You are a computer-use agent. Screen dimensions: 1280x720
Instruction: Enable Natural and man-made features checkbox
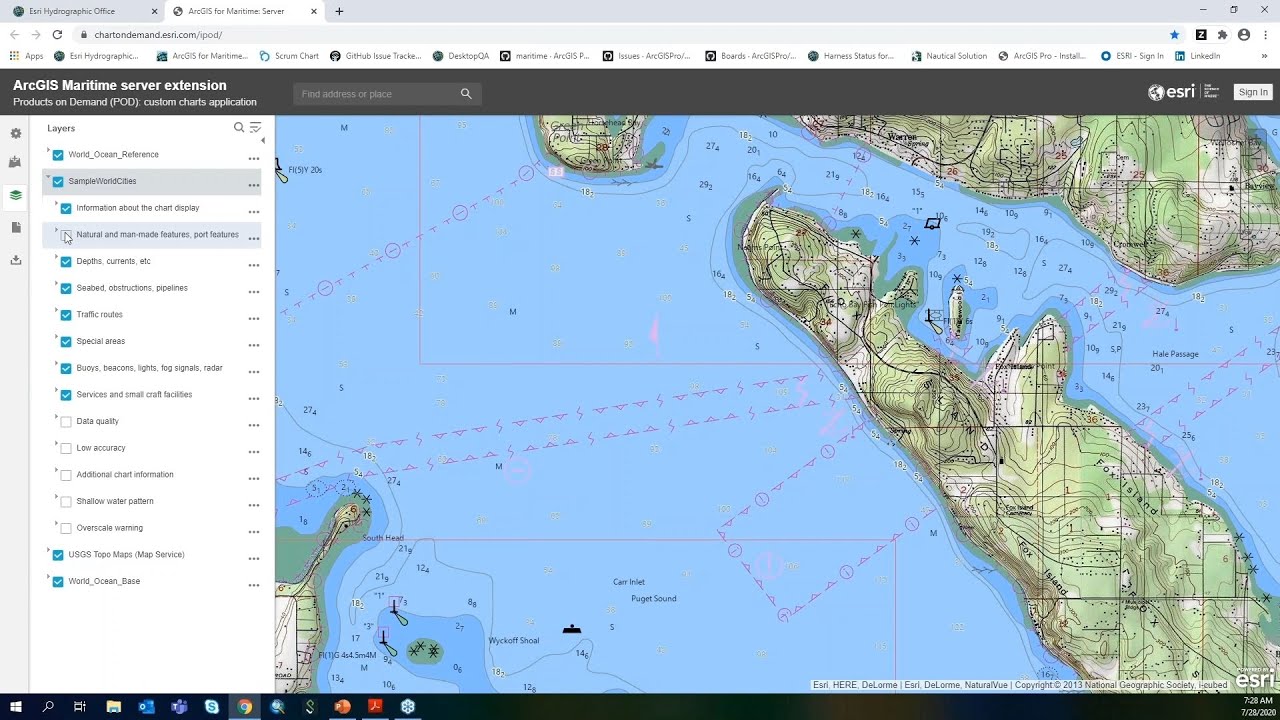pyautogui.click(x=66, y=235)
